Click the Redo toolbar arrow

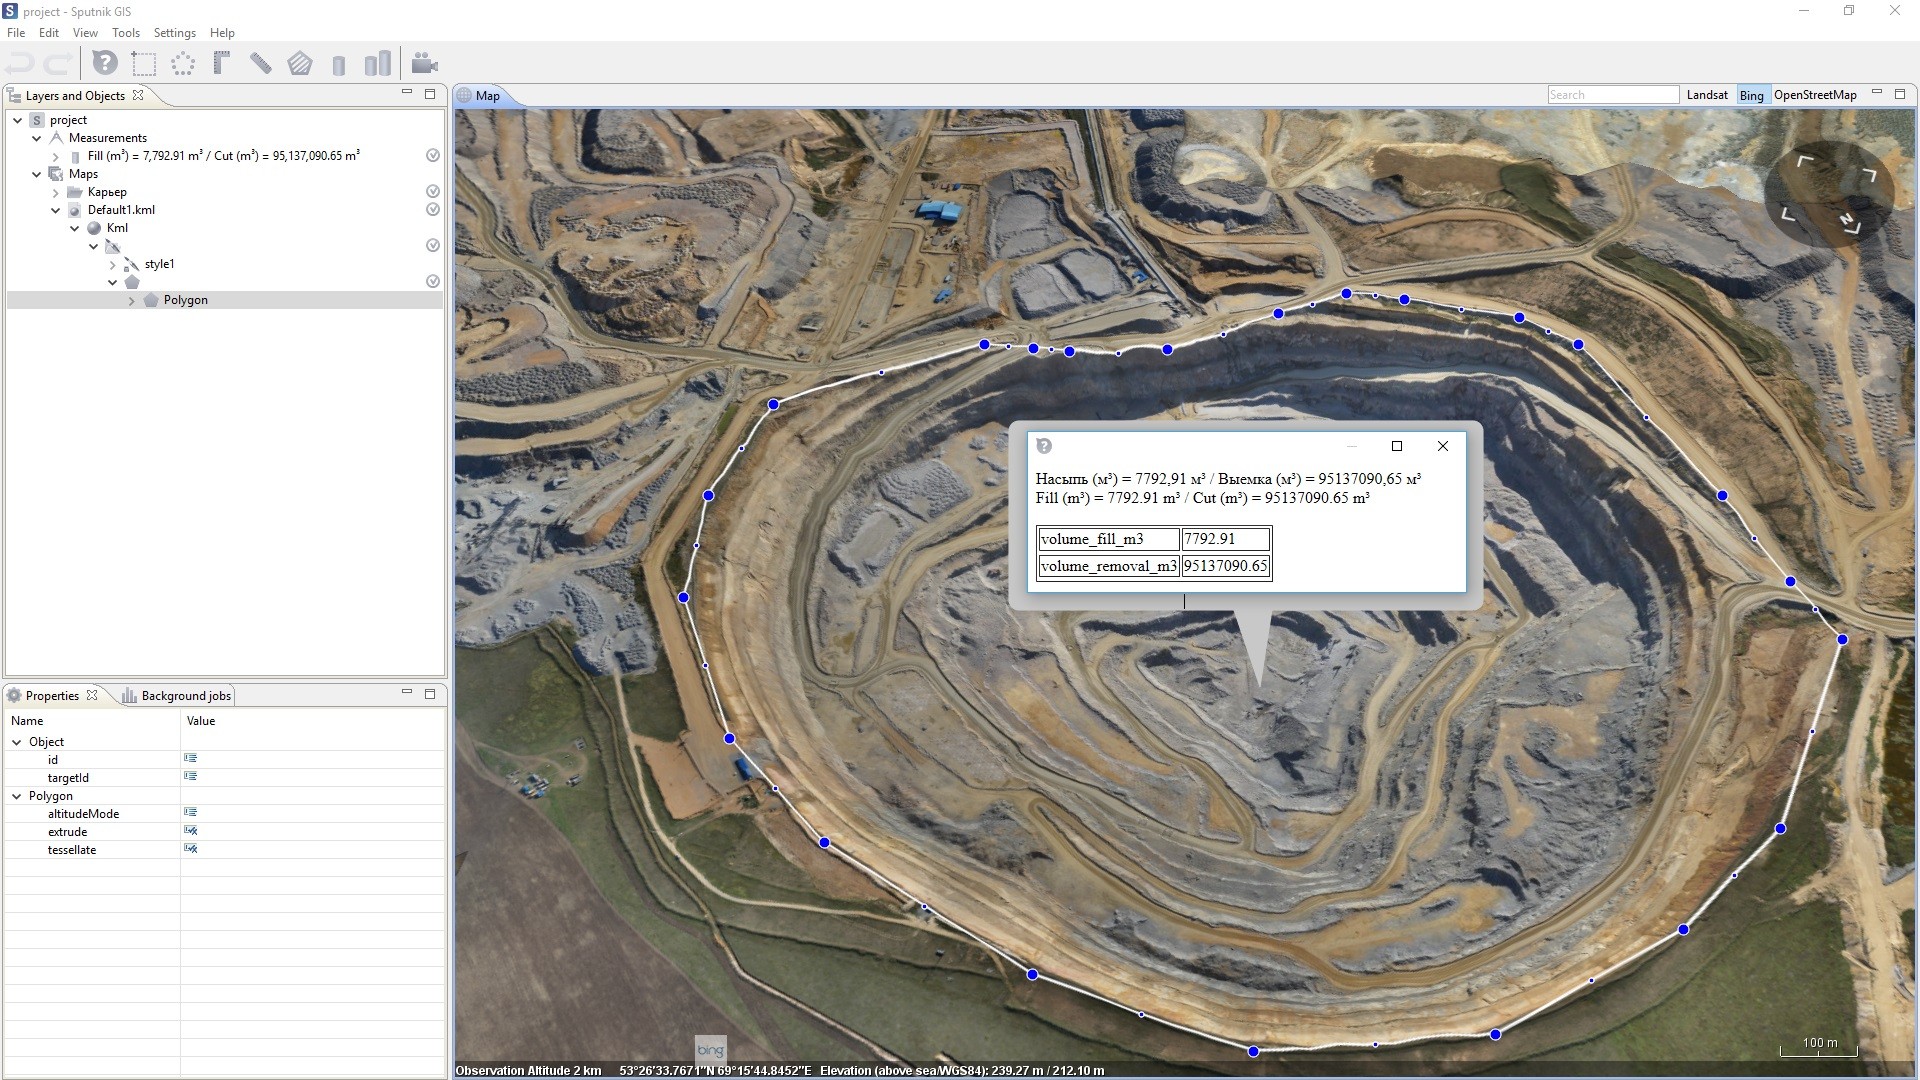[56, 65]
